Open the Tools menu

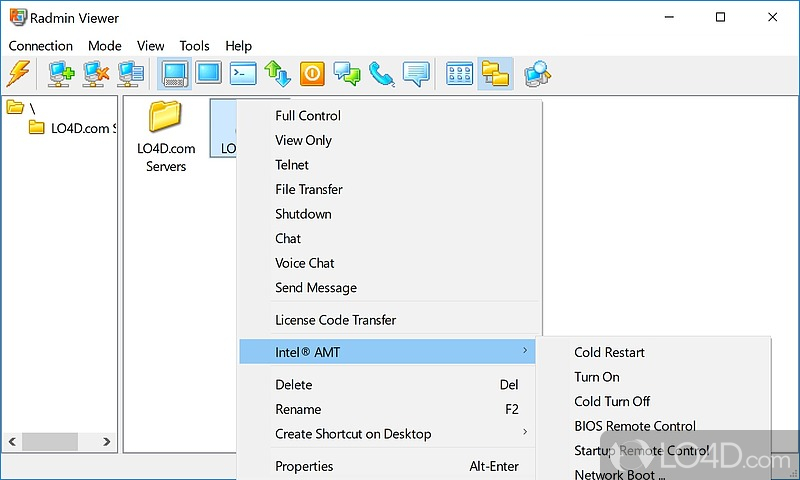(194, 46)
